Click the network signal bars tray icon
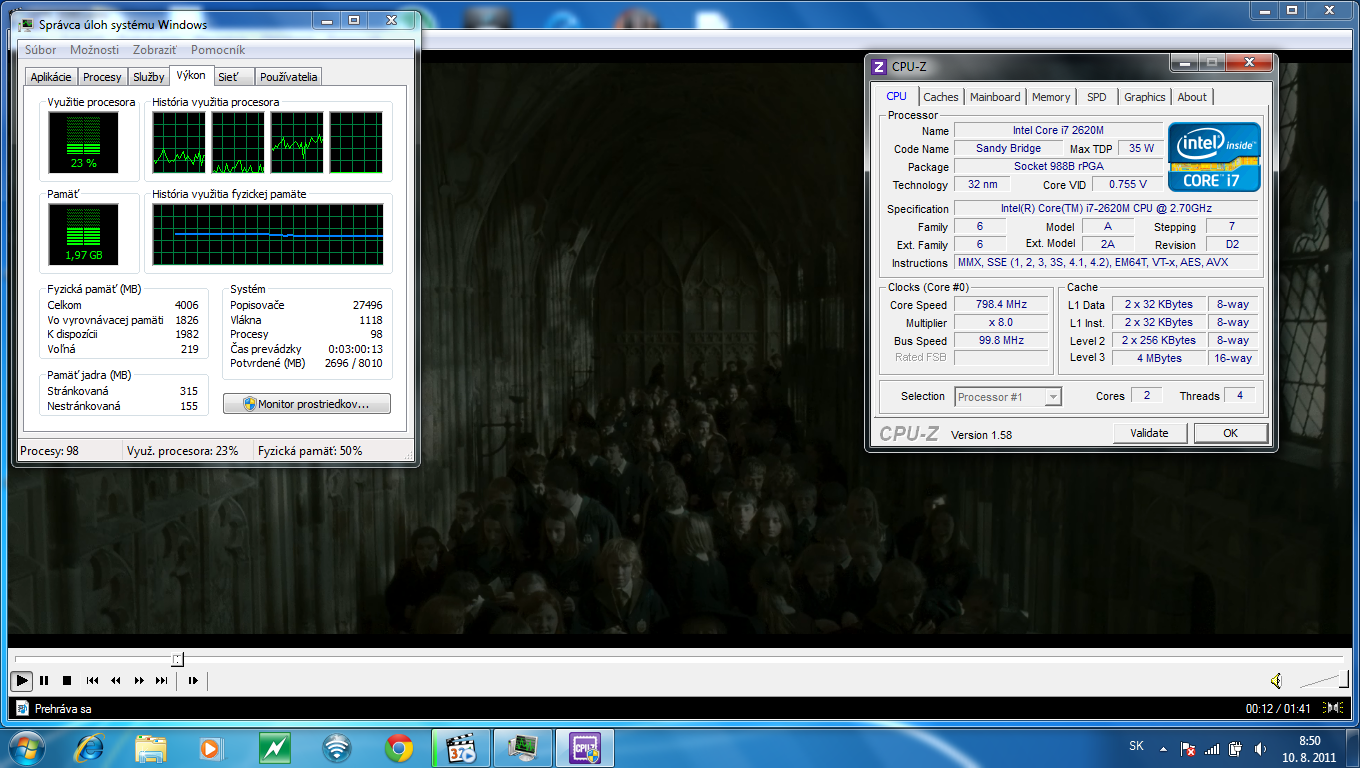 click(x=1212, y=748)
